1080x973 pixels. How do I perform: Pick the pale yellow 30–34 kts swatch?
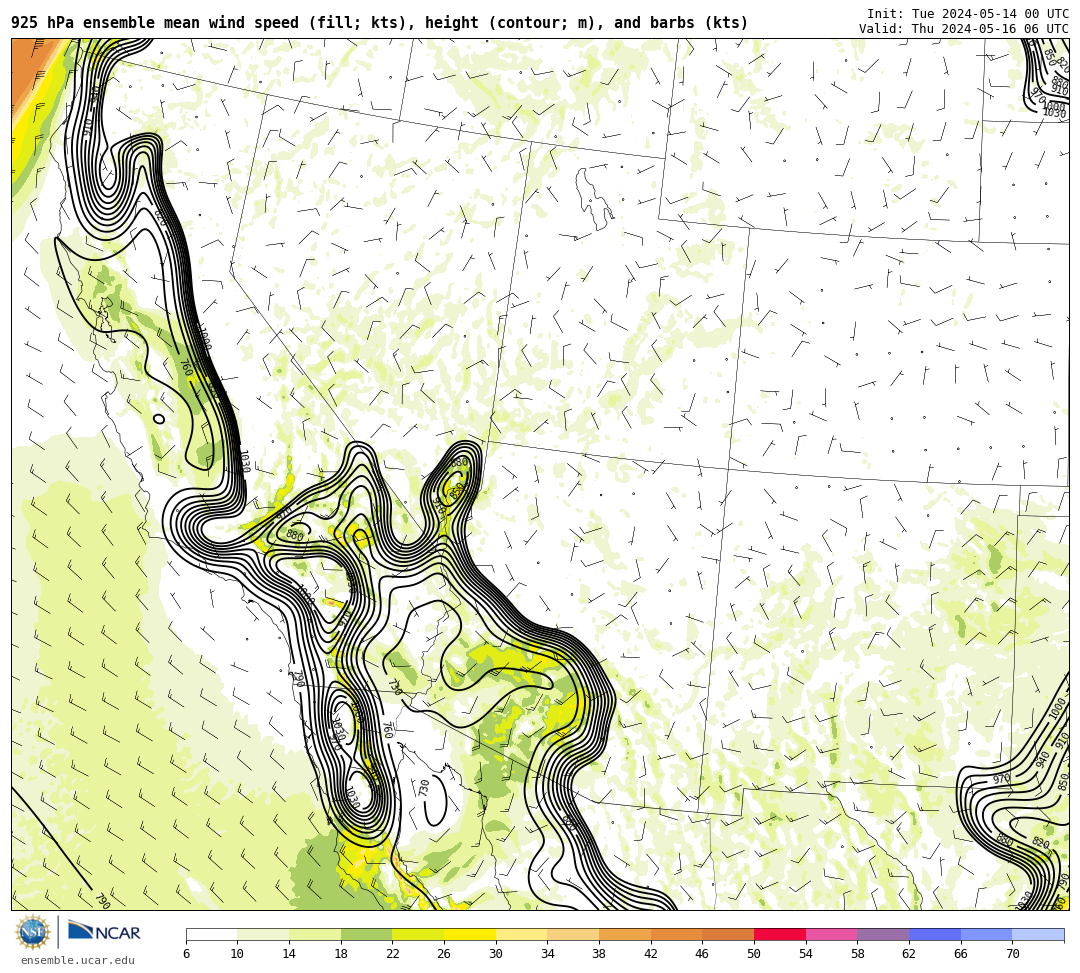[x=521, y=934]
